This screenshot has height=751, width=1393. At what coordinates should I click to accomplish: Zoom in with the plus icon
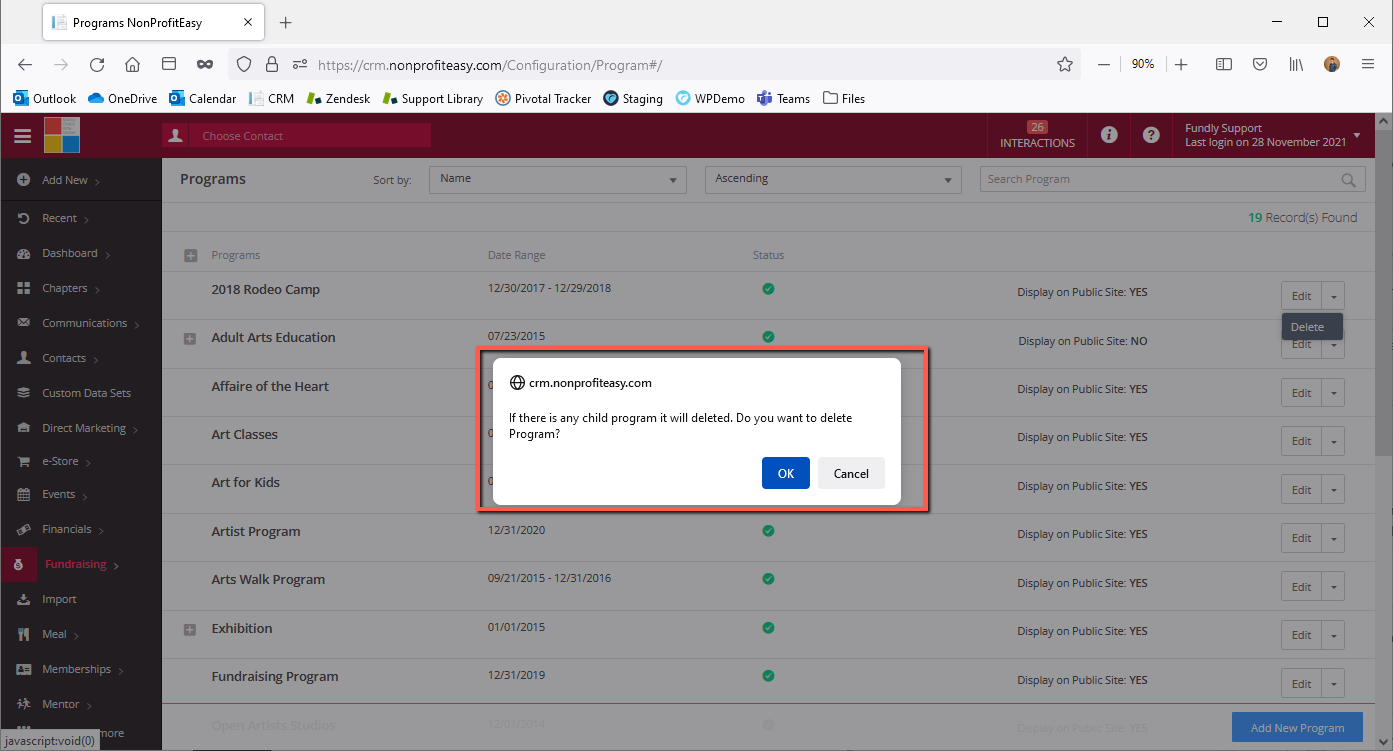pyautogui.click(x=1181, y=64)
